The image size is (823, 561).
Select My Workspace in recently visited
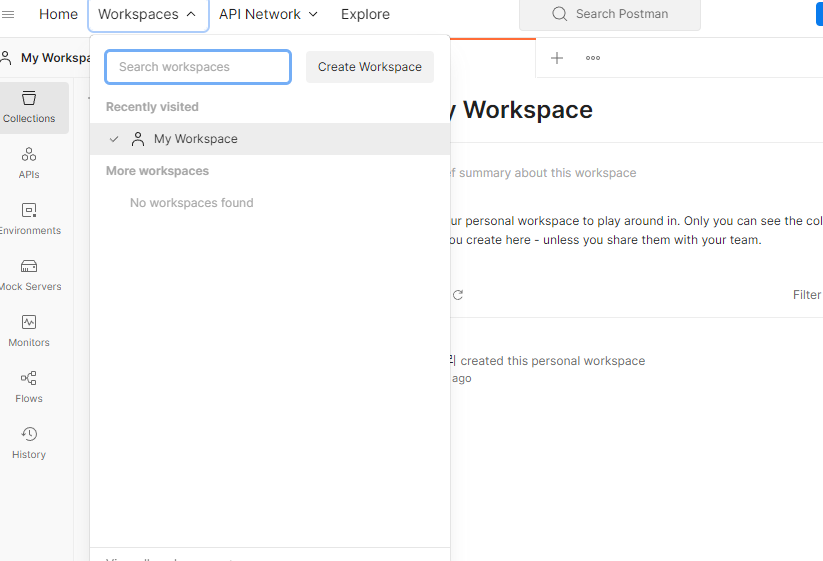270,139
